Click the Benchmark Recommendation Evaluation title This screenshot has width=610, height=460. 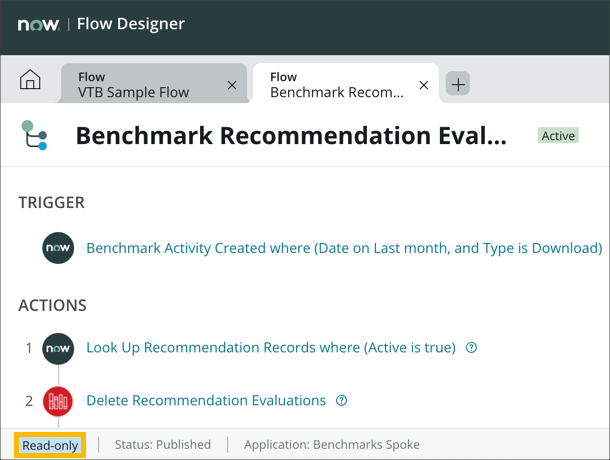click(x=291, y=136)
